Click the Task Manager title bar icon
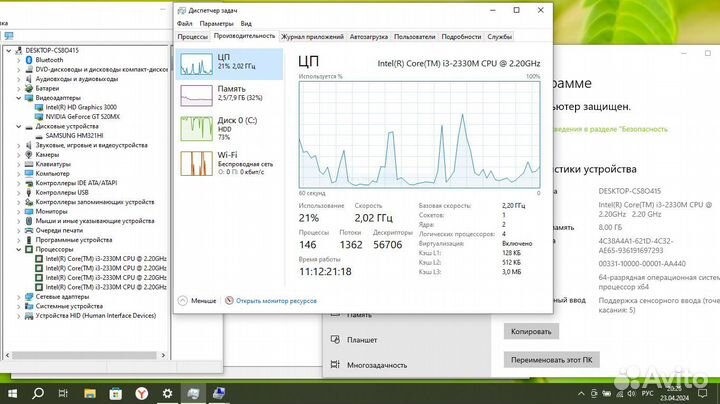This screenshot has width=720, height=404. pos(182,10)
